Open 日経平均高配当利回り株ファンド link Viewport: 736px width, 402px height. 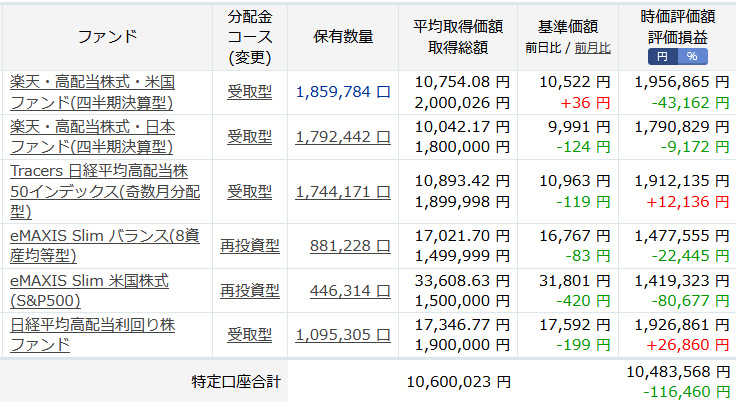click(x=92, y=335)
